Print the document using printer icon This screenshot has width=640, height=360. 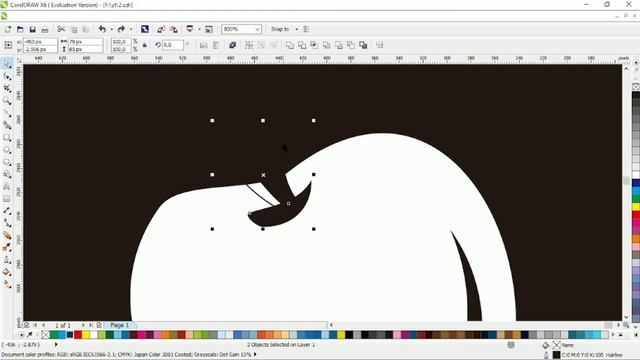tap(45, 29)
